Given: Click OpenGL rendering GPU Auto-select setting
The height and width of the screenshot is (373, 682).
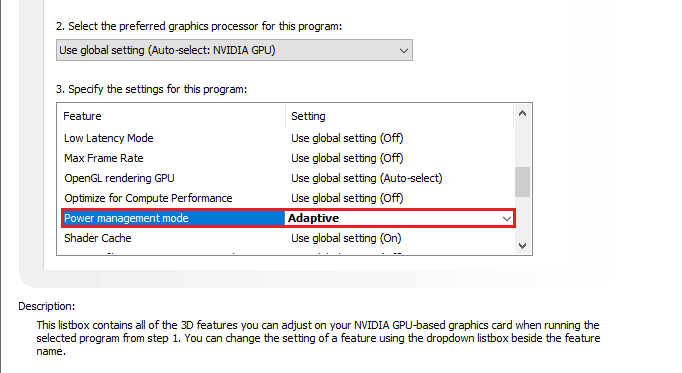Looking at the screenshot, I should pos(367,178).
